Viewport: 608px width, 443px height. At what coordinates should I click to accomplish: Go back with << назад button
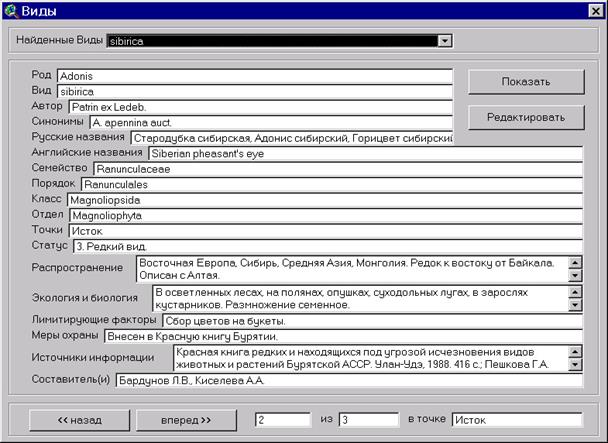[x=79, y=419]
